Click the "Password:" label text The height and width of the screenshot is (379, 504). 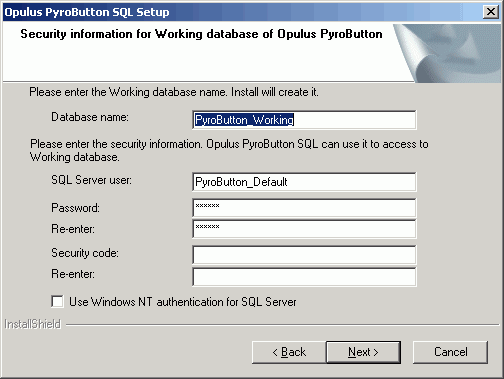(75, 208)
